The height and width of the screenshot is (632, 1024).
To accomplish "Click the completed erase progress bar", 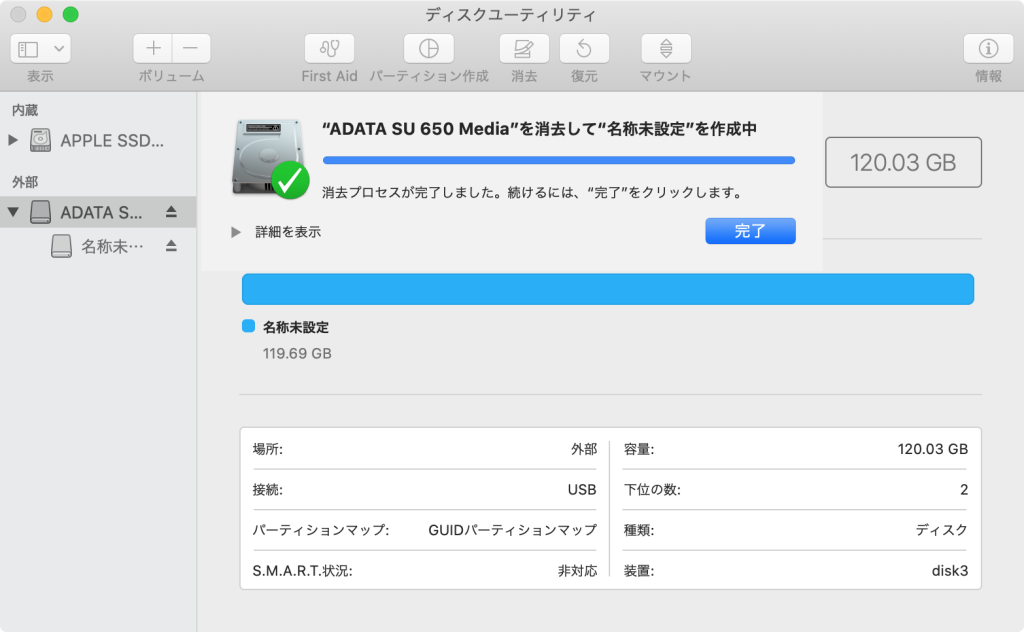I will click(558, 160).
